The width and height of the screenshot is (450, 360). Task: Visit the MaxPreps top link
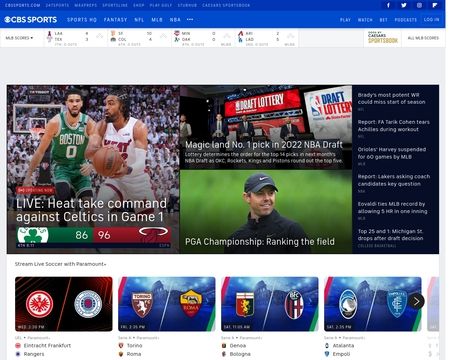tap(86, 5)
